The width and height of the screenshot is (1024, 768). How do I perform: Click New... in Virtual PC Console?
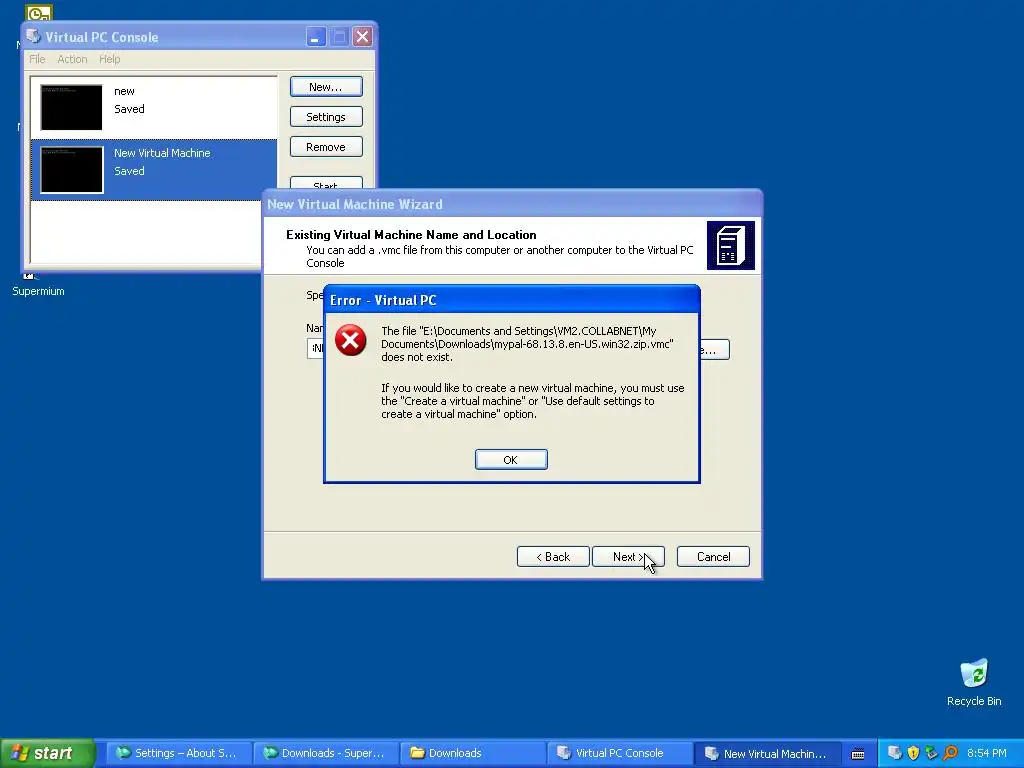point(326,87)
